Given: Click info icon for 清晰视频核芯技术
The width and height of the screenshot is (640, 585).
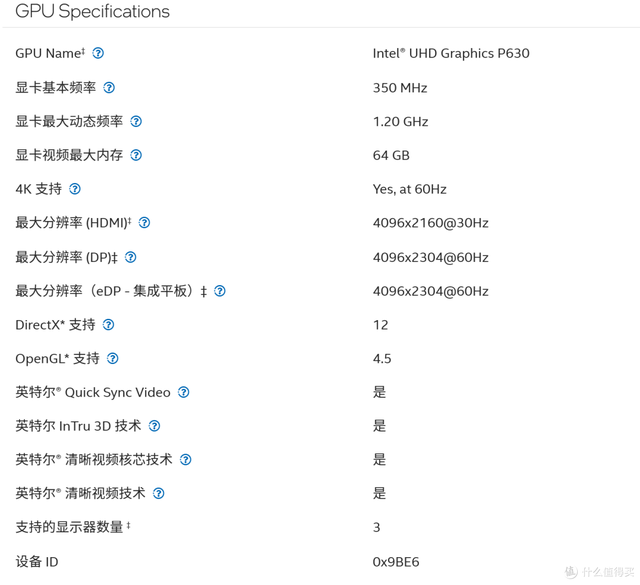Looking at the screenshot, I should pos(186,460).
